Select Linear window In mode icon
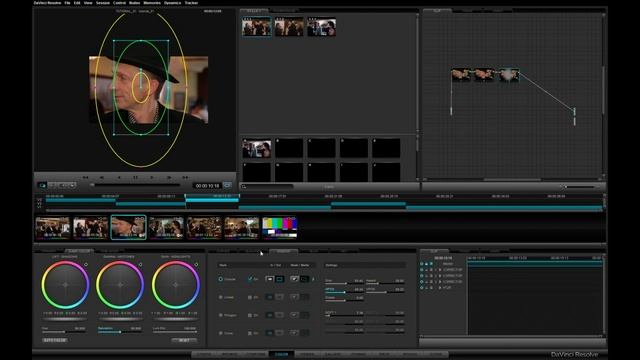 tap(269, 297)
